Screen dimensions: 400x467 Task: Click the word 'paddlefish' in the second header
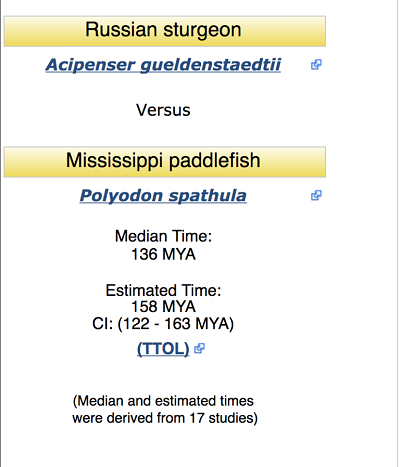click(x=214, y=161)
